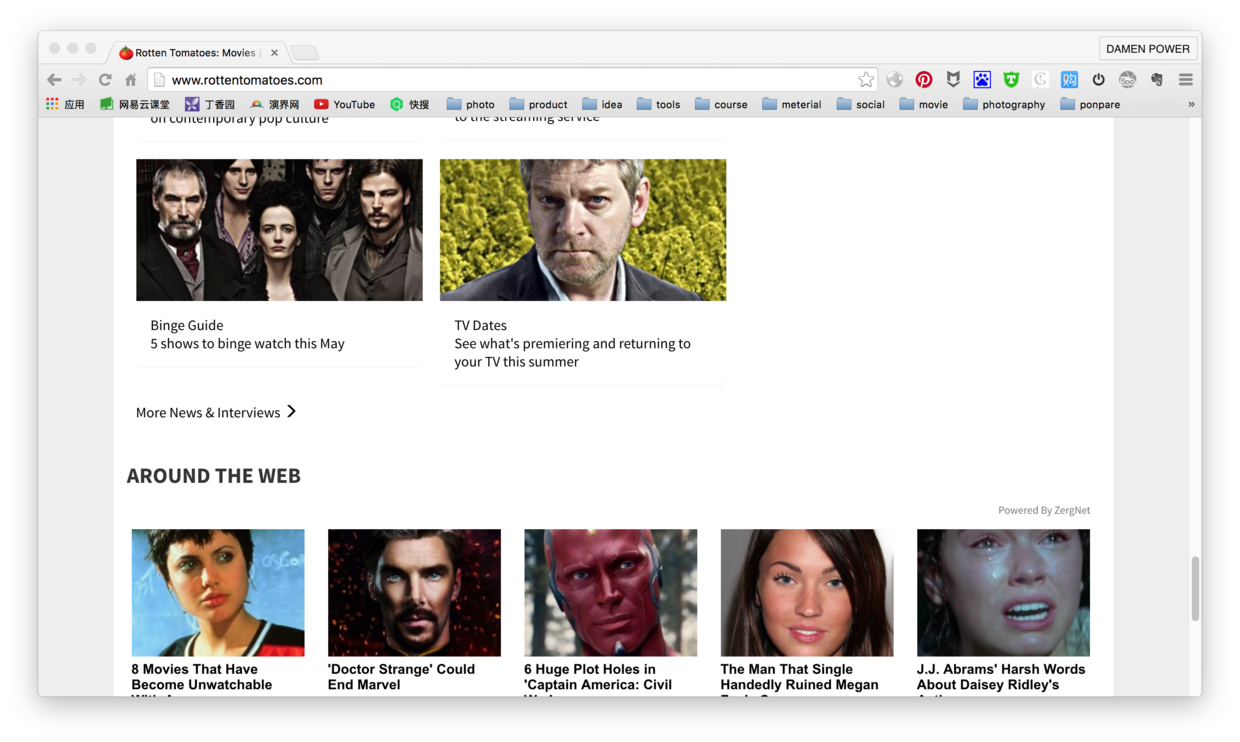Open "6 Huge Plot Holes" headline
1240x742 pixels.
pyautogui.click(x=598, y=679)
